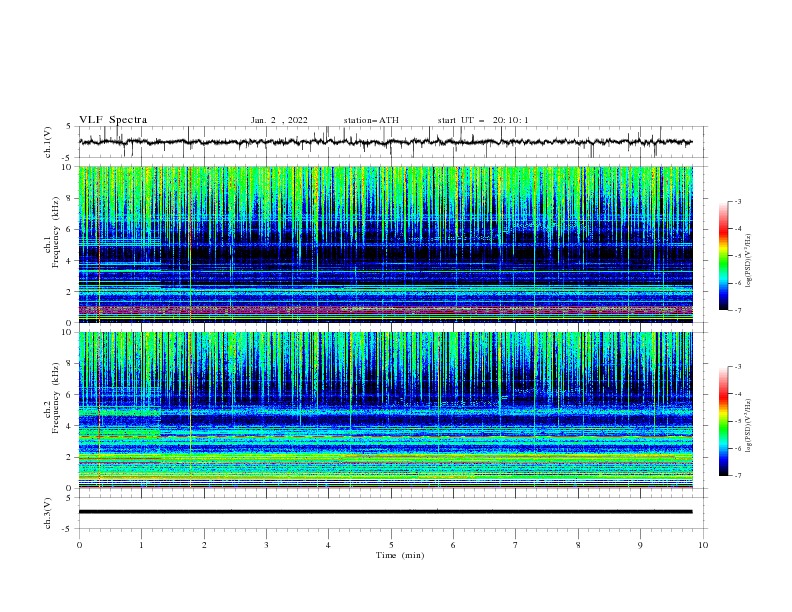
Task: Click the '2' kHz tick on ch.2 spectrogram
Action: pos(70,457)
